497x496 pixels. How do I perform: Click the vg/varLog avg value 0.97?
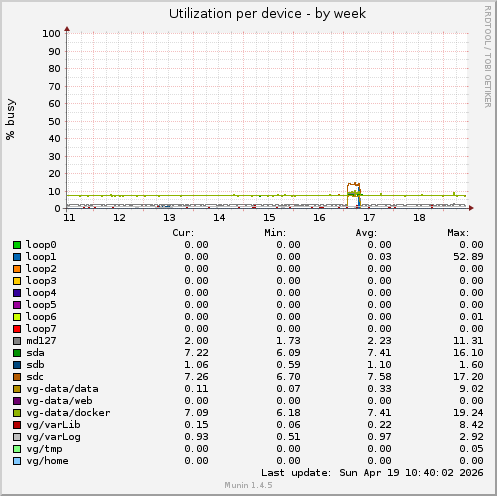pyautogui.click(x=379, y=437)
